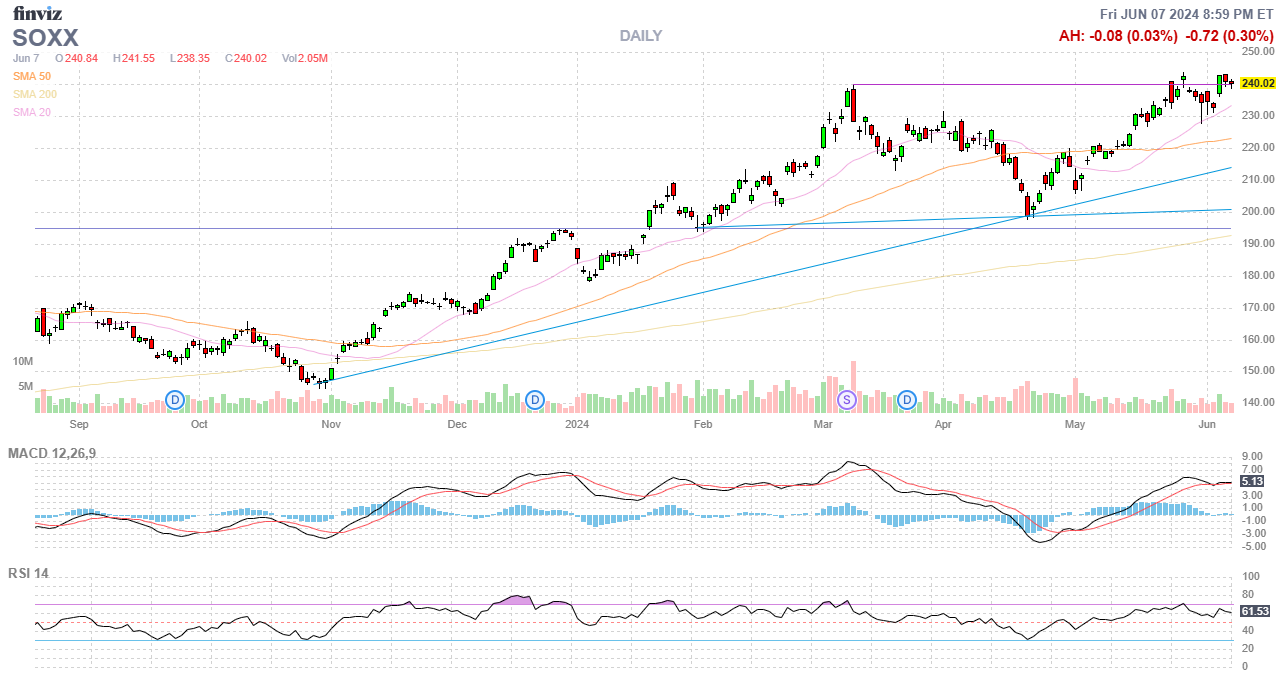Click the shaded purple RSI overbought area in December
This screenshot has width=1287, height=682.
[516, 600]
